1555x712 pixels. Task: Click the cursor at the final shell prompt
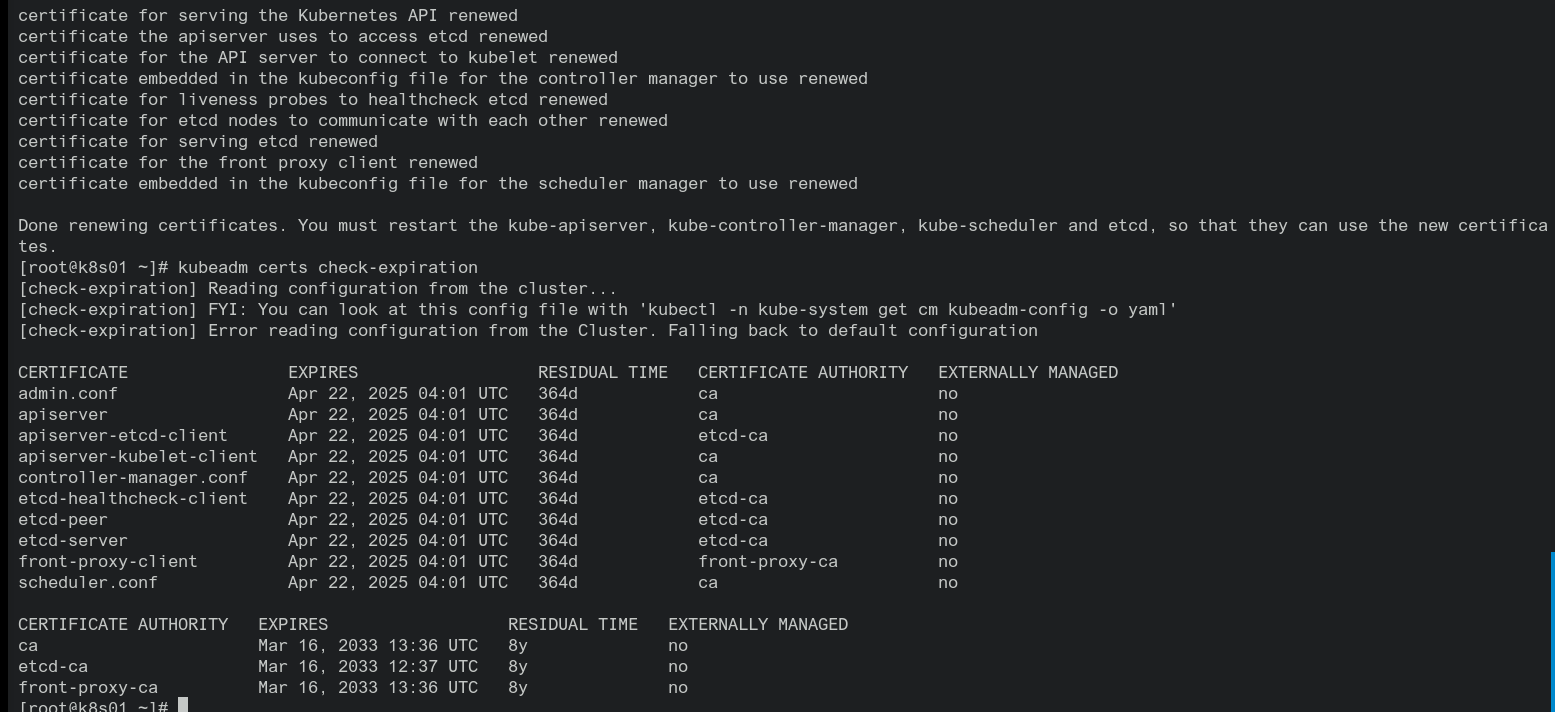[x=183, y=706]
